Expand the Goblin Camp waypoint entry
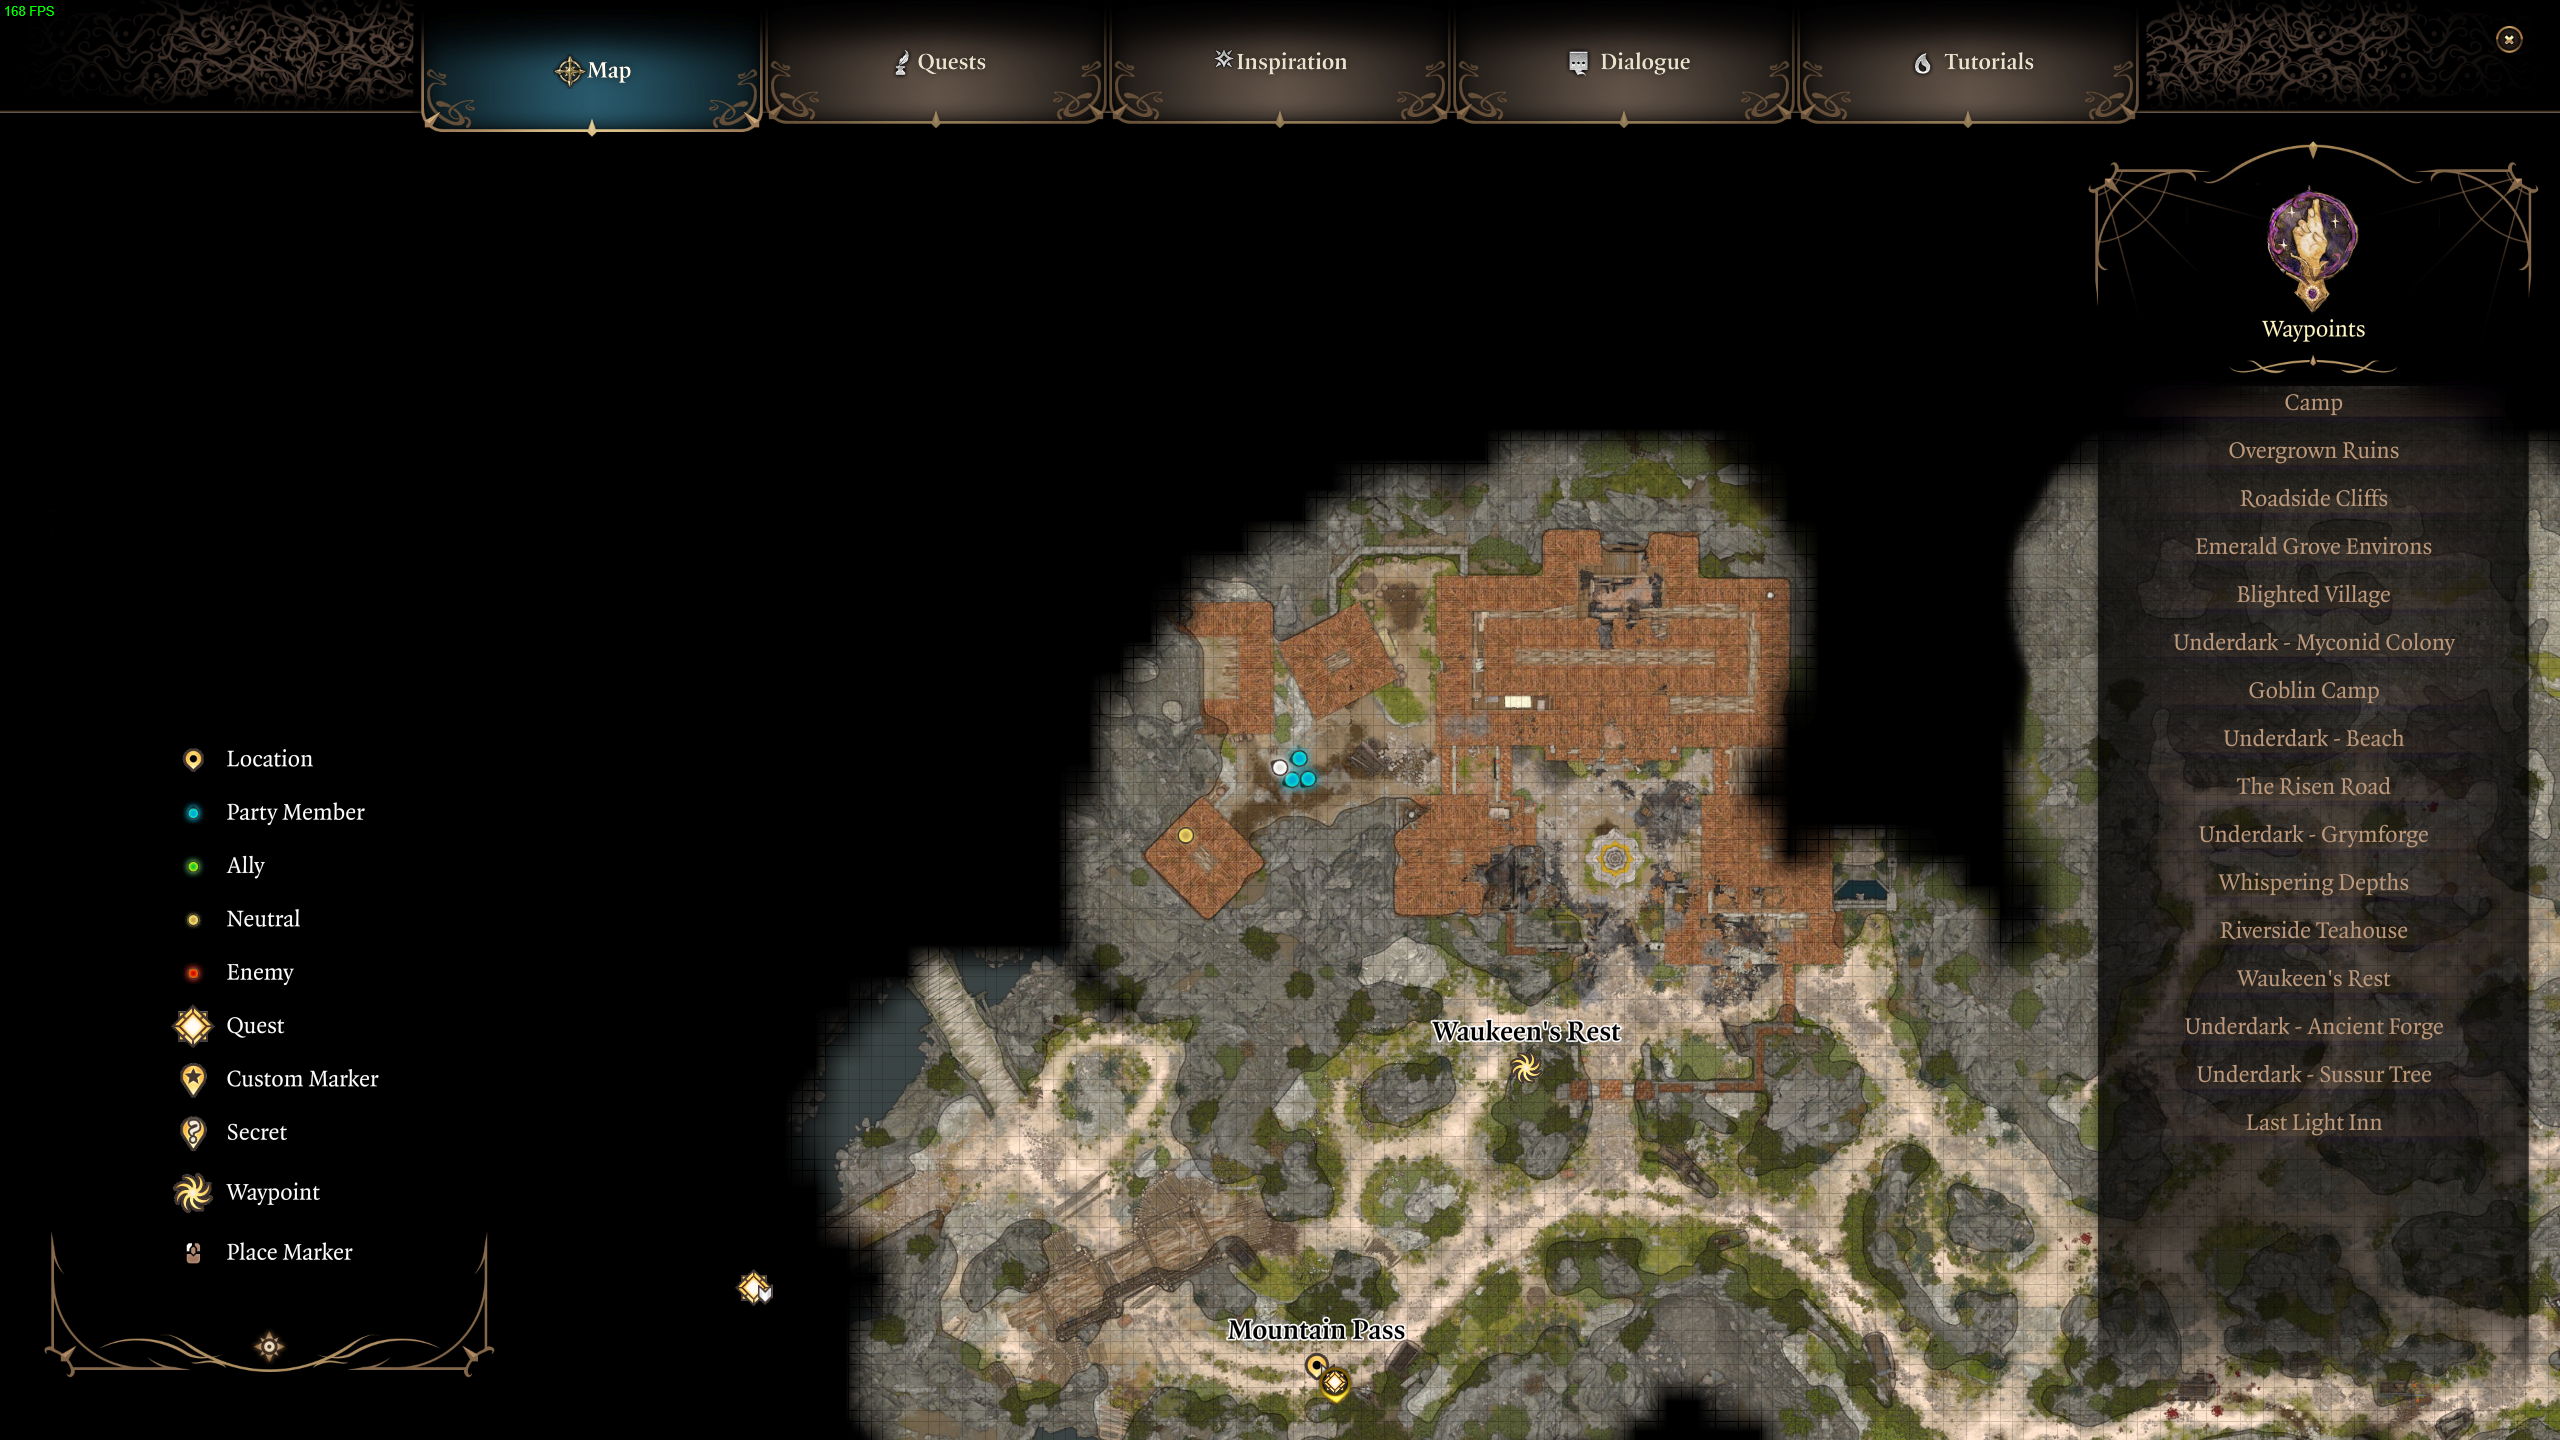Screen dimensions: 2560x1440 pyautogui.click(x=2314, y=689)
